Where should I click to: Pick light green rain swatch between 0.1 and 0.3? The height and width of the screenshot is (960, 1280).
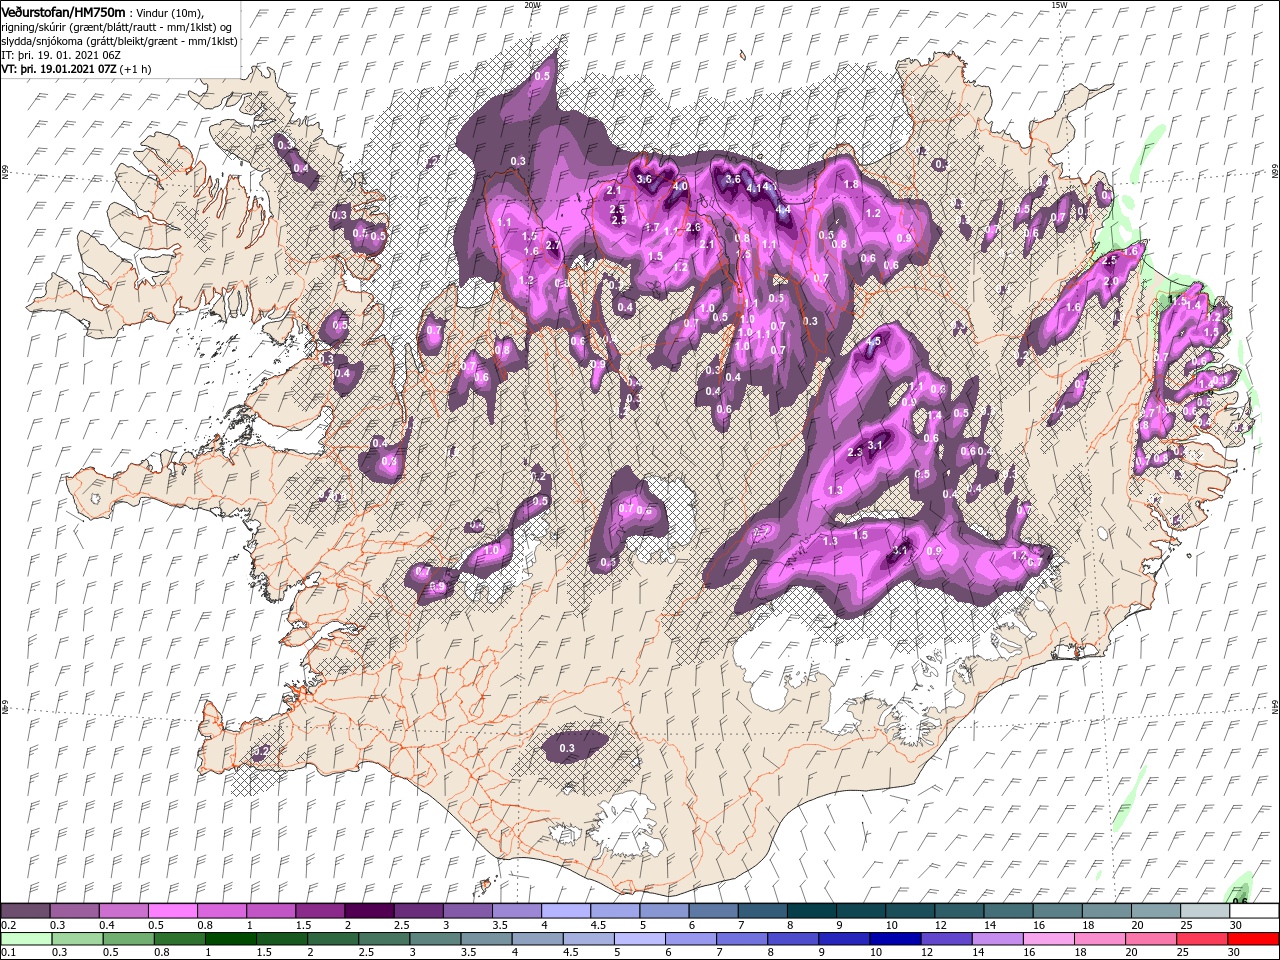[25, 939]
